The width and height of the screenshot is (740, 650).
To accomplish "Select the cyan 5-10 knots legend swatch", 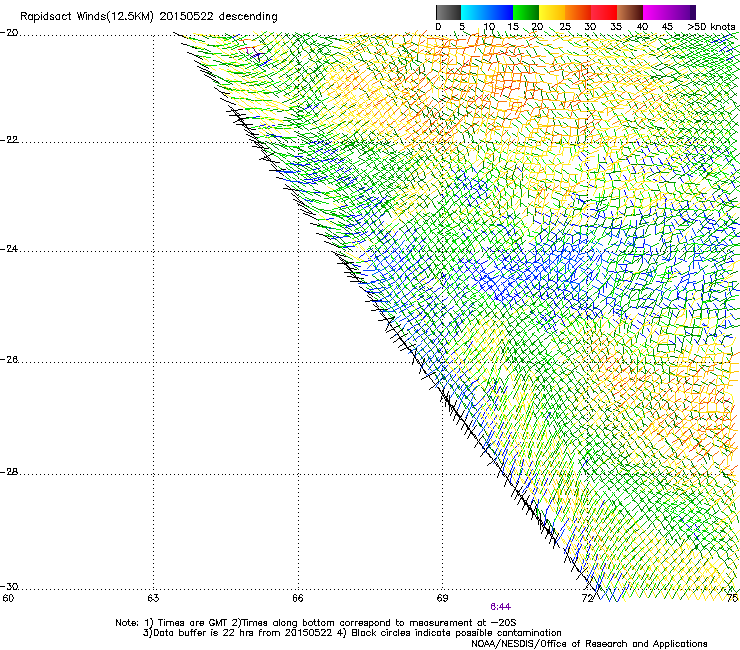I will pyautogui.click(x=474, y=12).
